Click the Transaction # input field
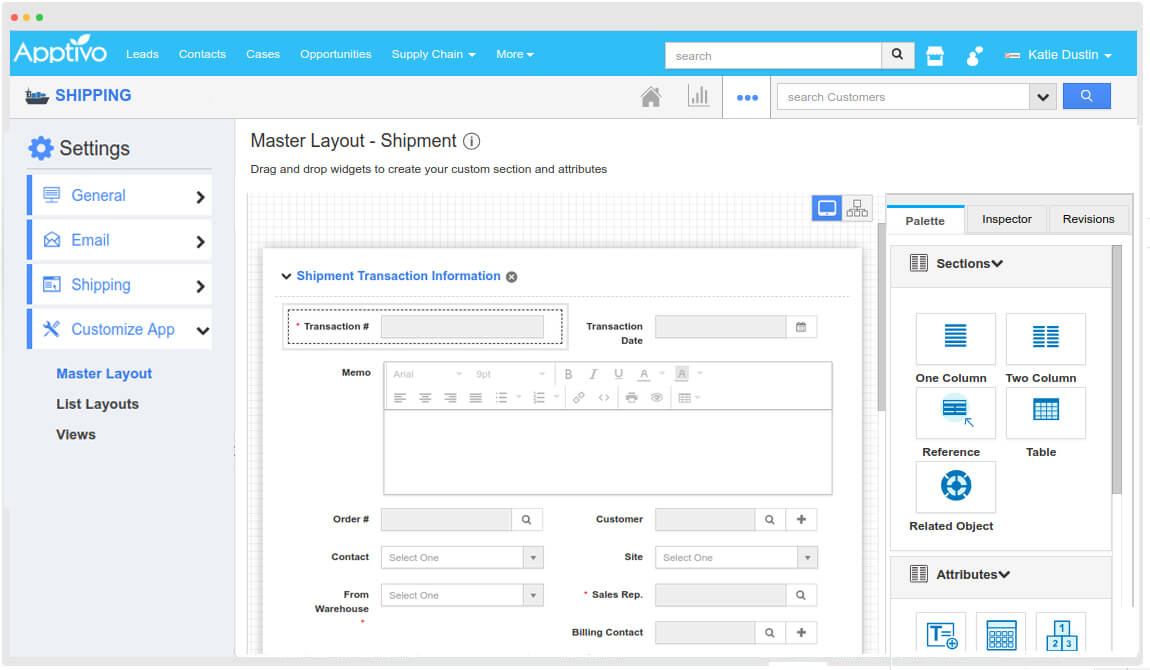Viewport: 1150px width, 670px height. [x=462, y=326]
